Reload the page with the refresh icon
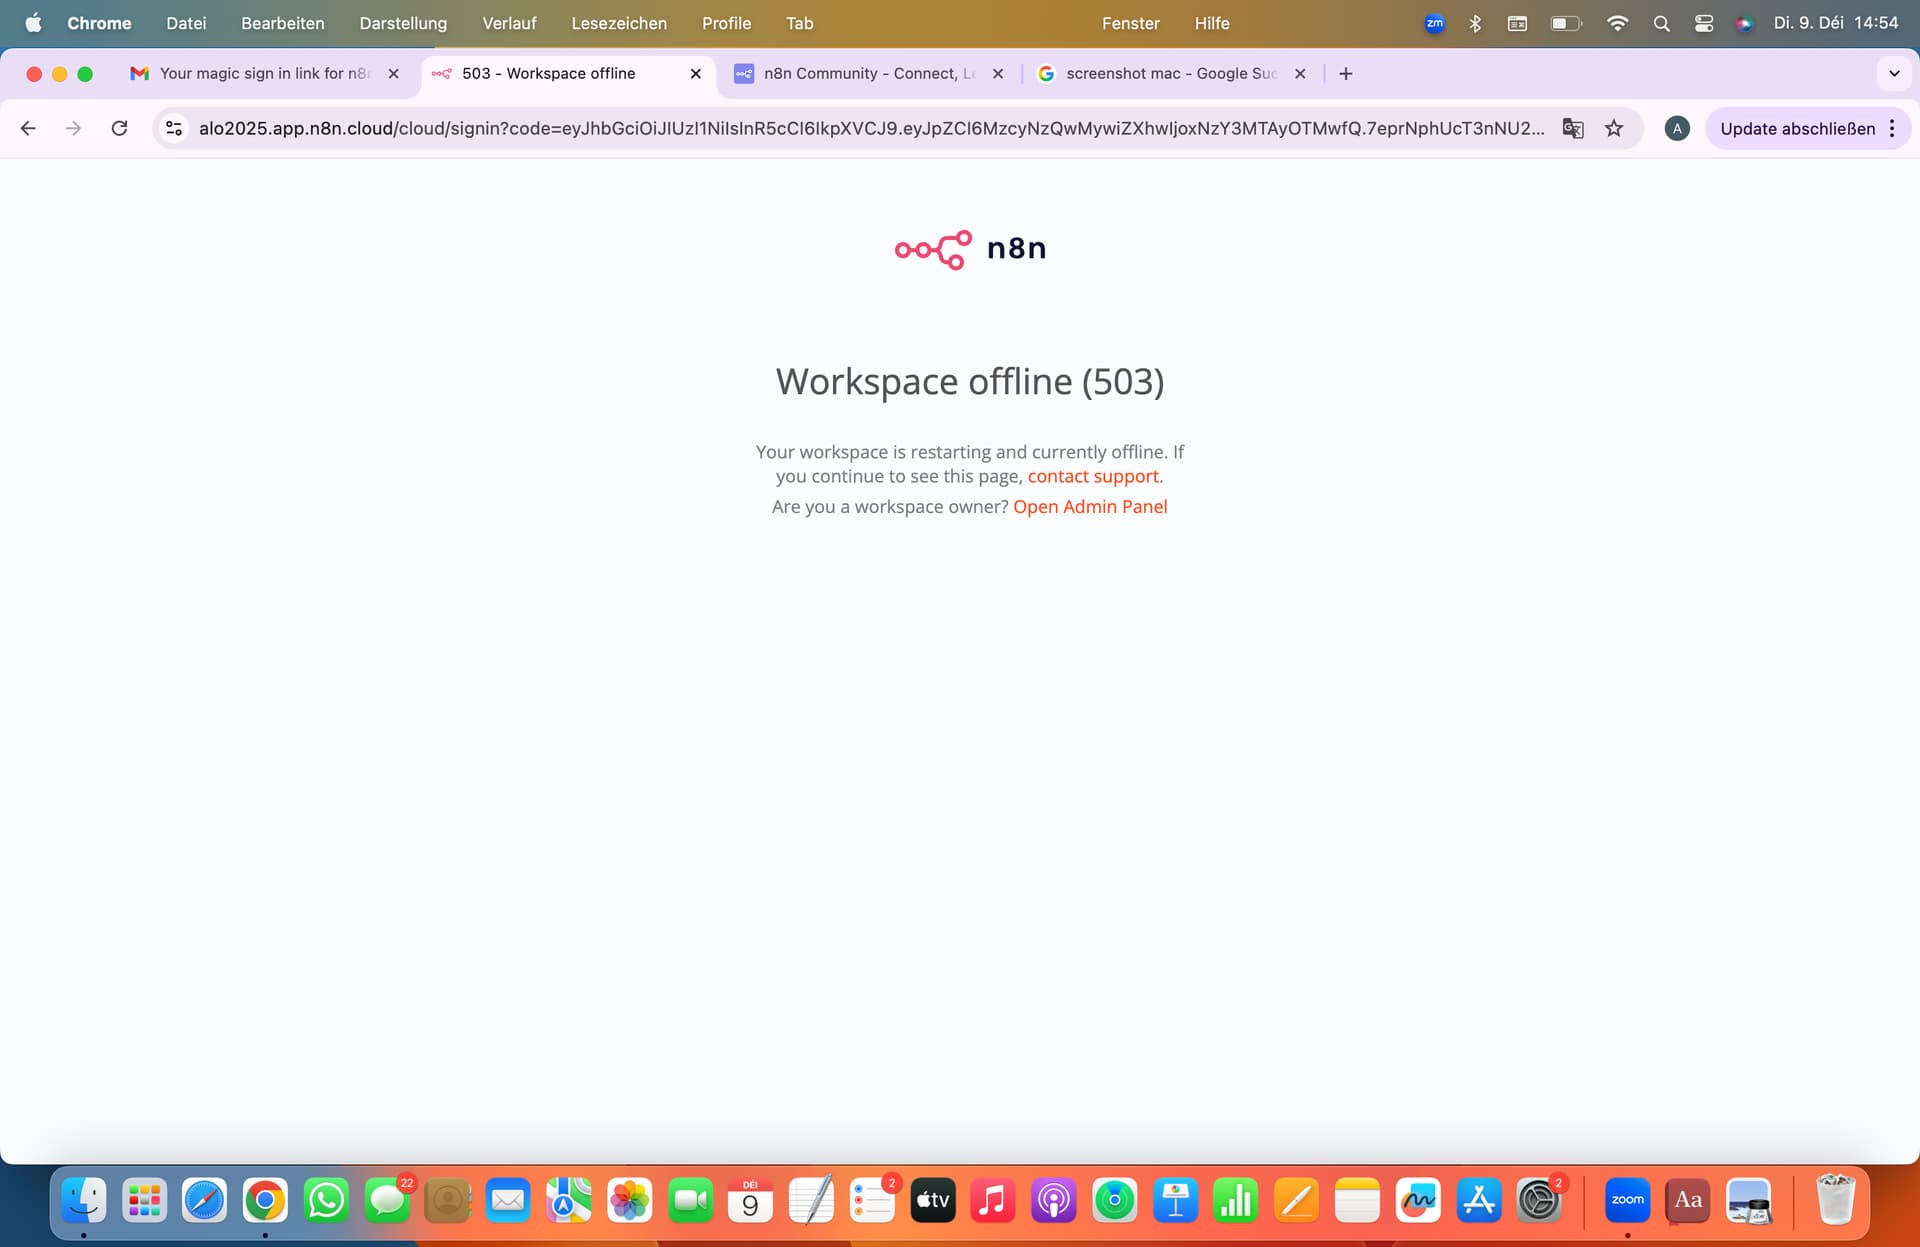1920x1247 pixels. tap(119, 128)
